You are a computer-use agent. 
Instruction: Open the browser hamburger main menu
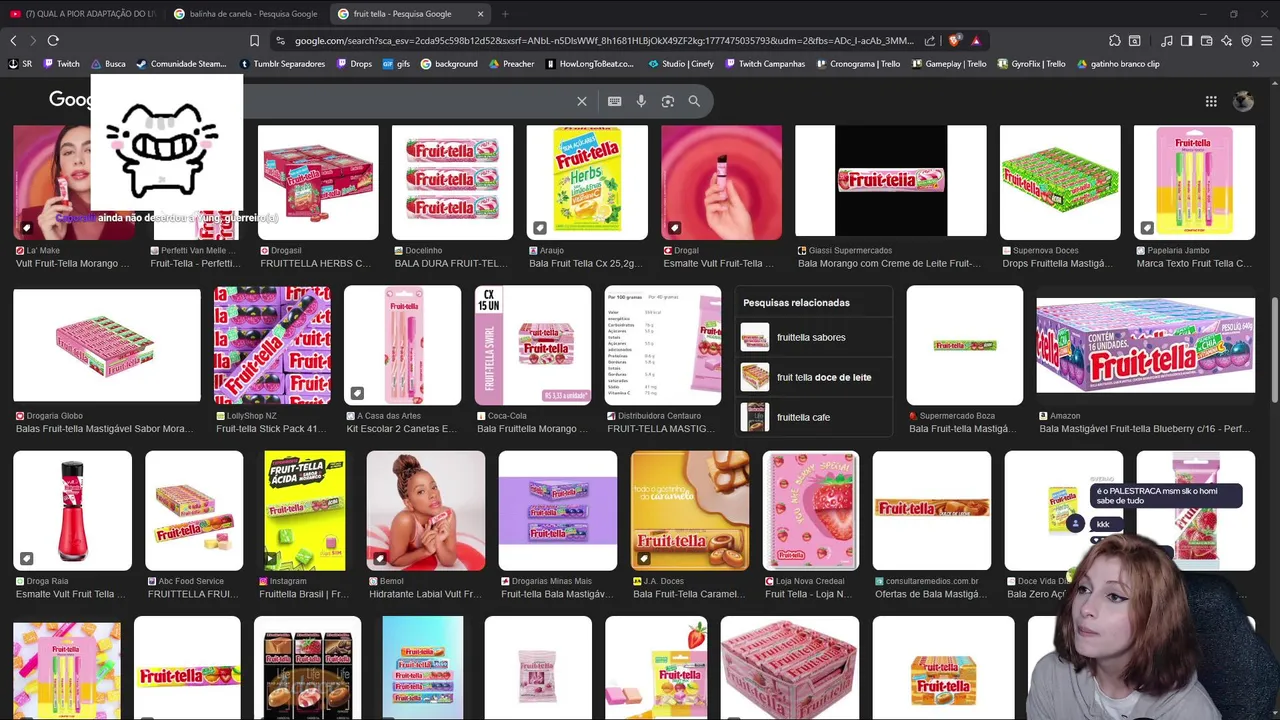pyautogui.click(x=1266, y=41)
